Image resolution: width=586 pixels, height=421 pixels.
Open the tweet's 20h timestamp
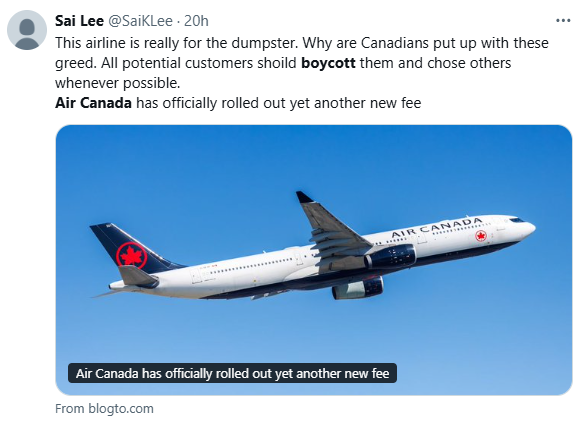click(196, 21)
